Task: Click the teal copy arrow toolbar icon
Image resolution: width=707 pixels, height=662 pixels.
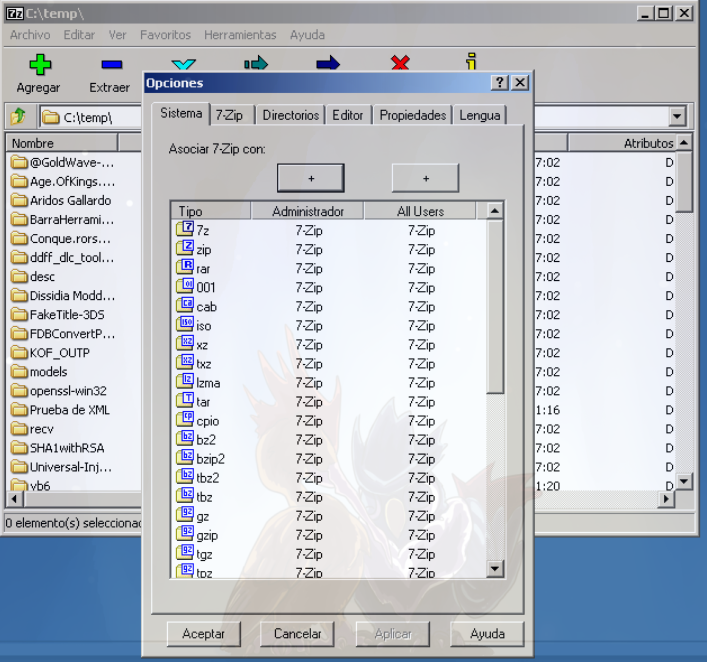Action: coord(256,63)
